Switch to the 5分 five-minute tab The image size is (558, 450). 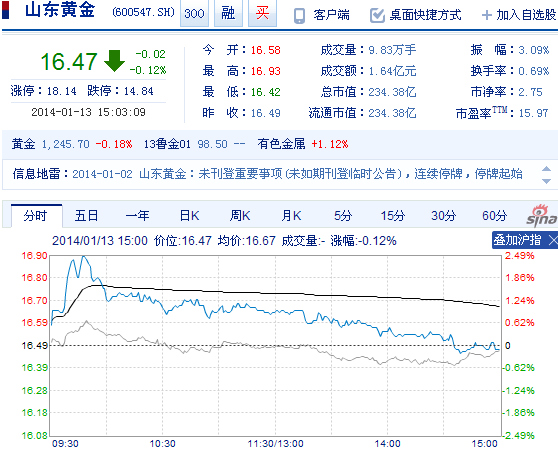coord(343,216)
